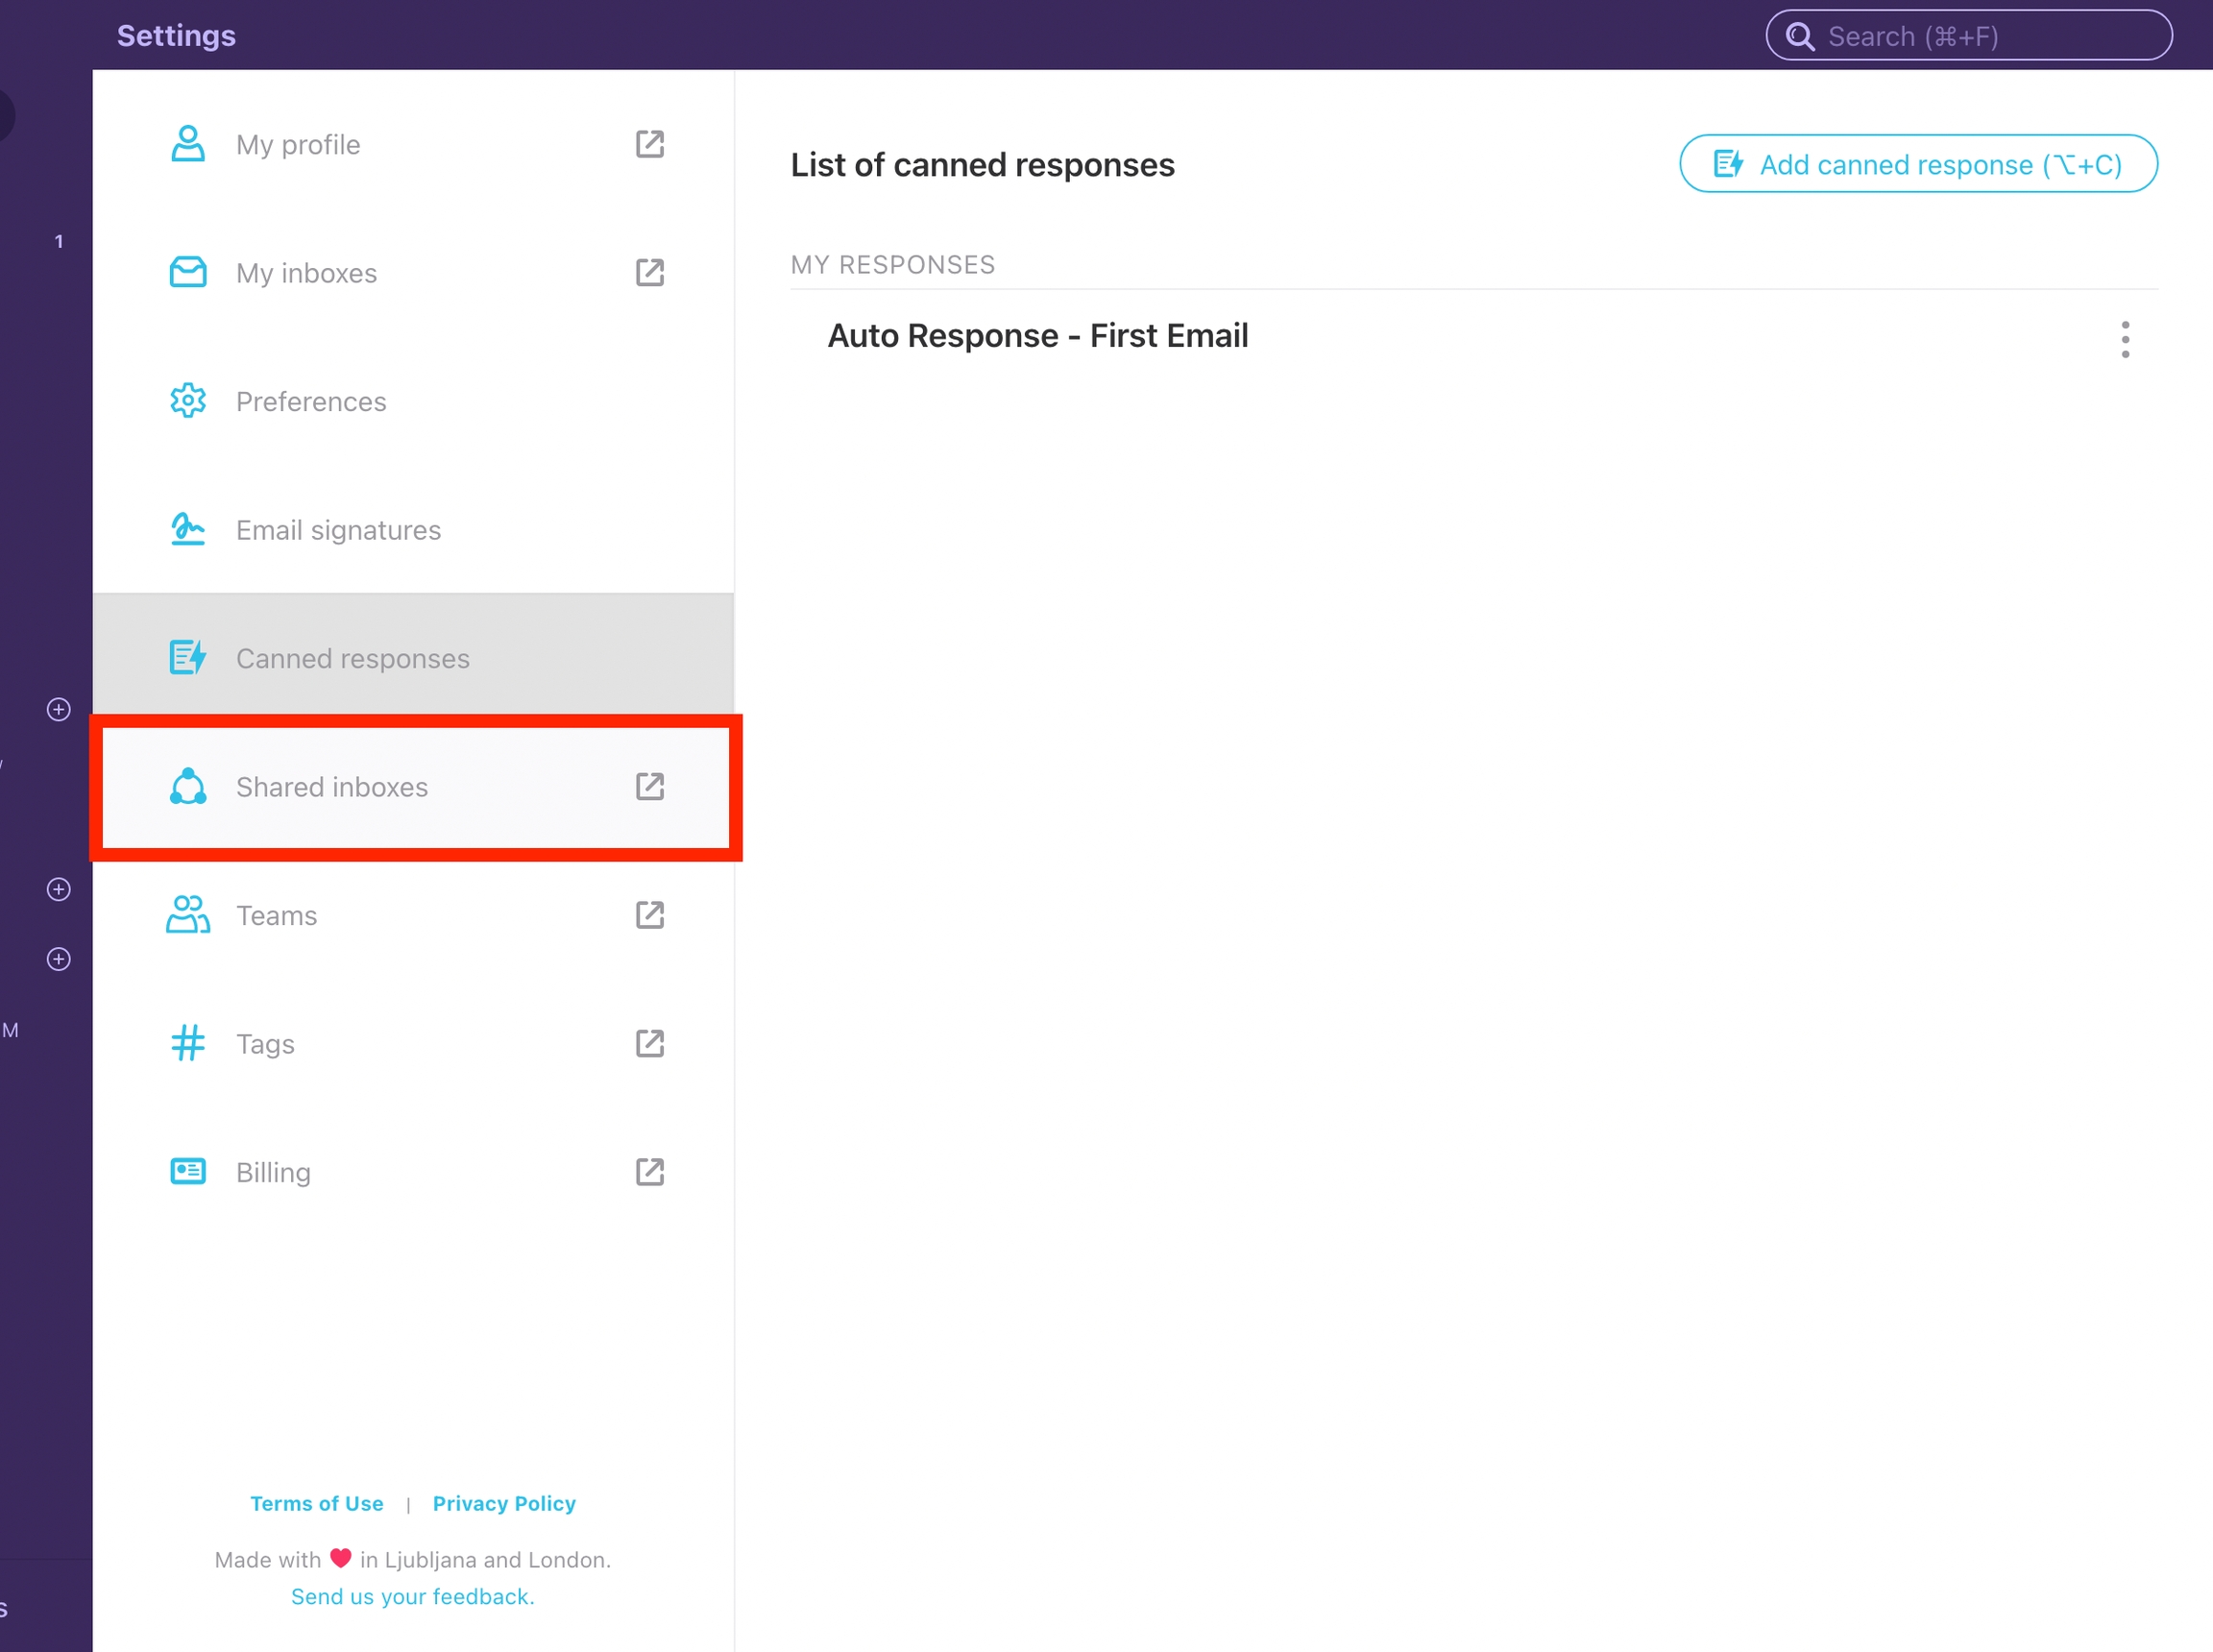
Task: Go to Teams settings section
Action: pyautogui.click(x=276, y=915)
